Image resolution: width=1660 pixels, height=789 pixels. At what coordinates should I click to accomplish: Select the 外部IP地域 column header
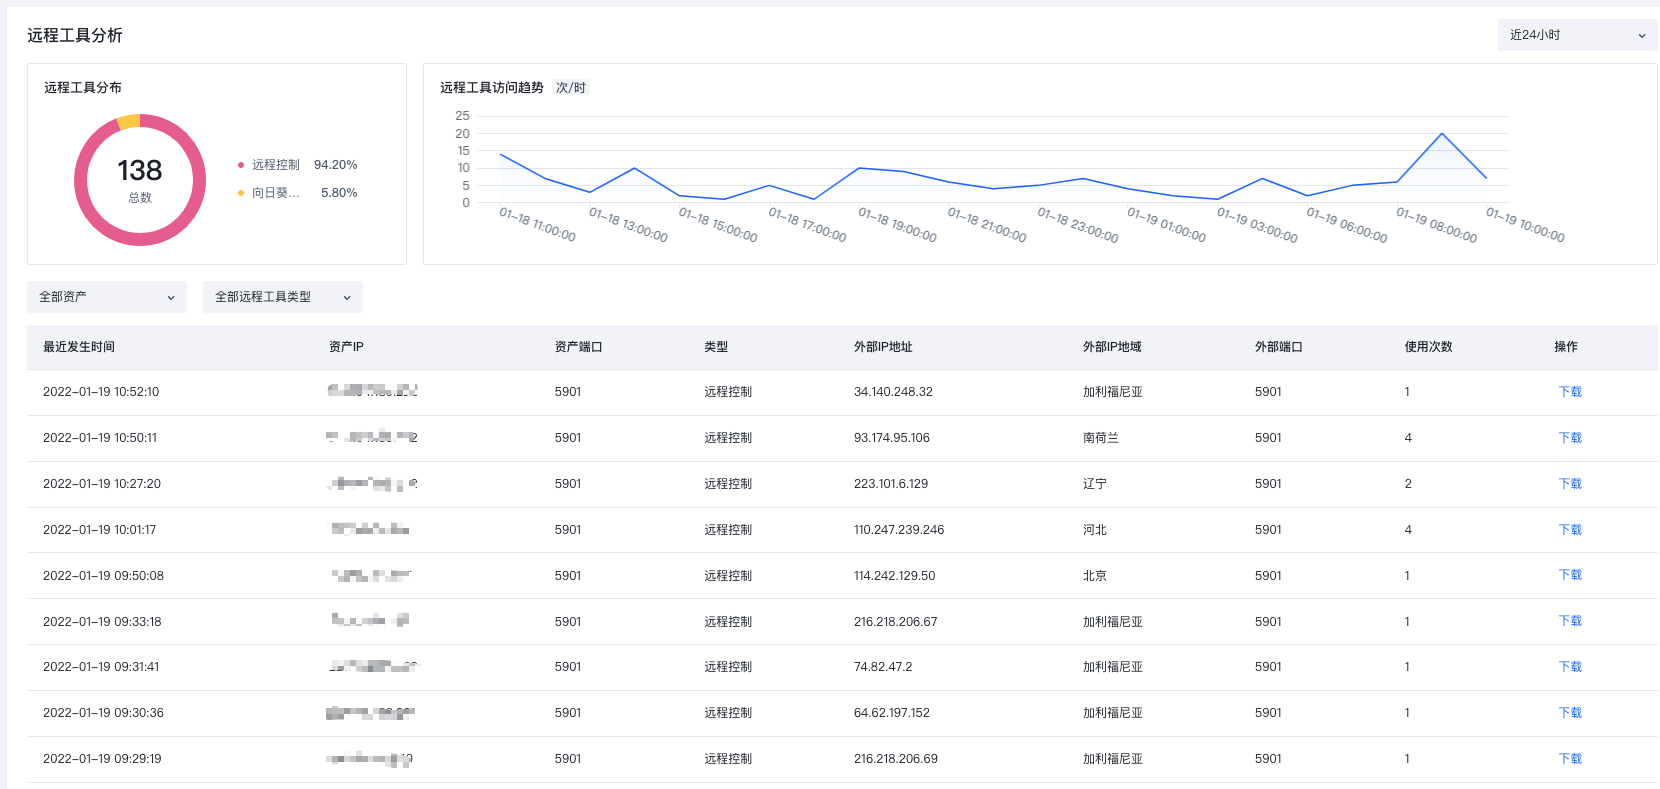[1112, 347]
